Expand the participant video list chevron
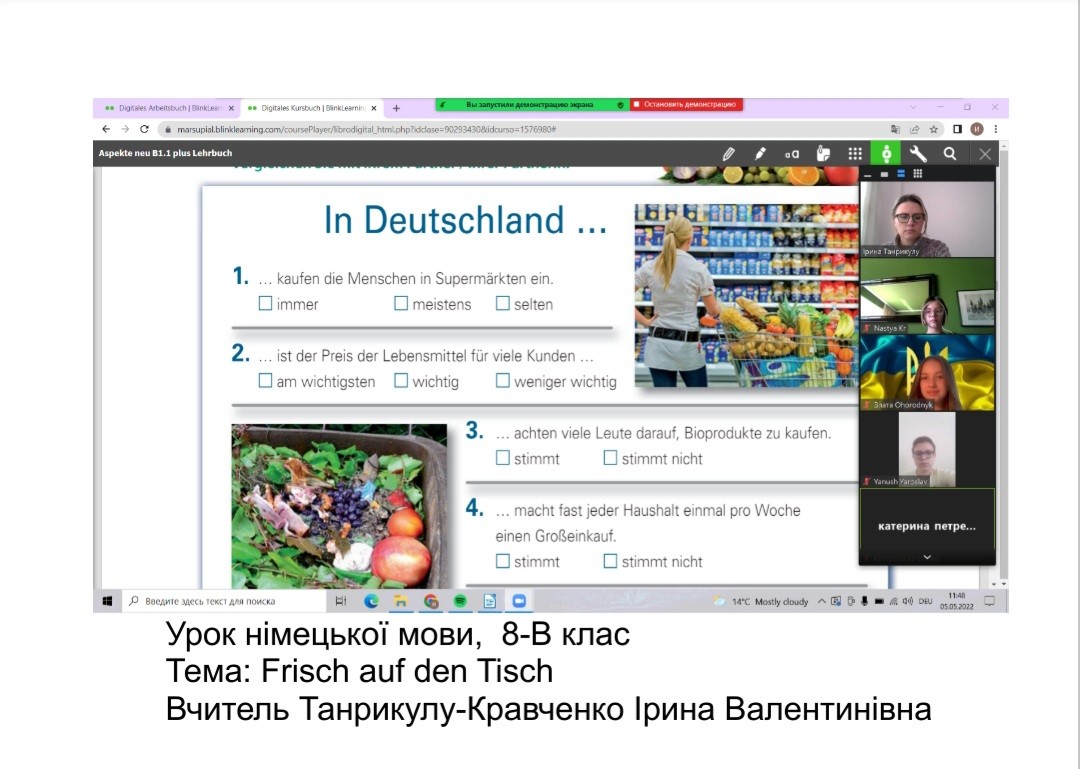This screenshot has height=769, width=1080. 927,557
